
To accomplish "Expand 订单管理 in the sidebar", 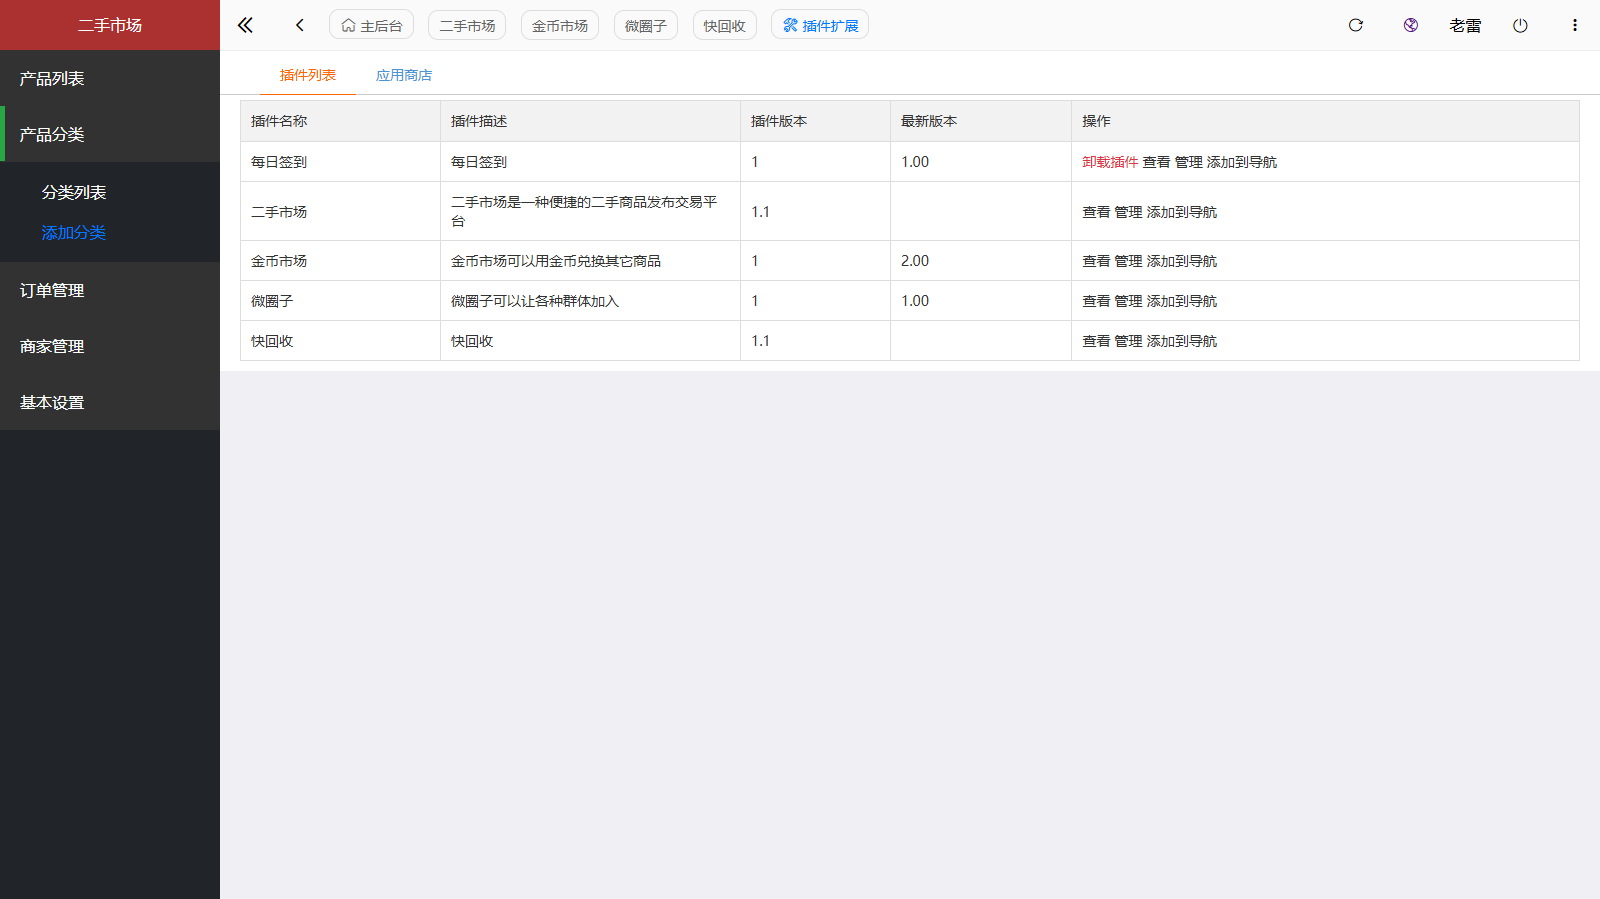I will point(52,291).
